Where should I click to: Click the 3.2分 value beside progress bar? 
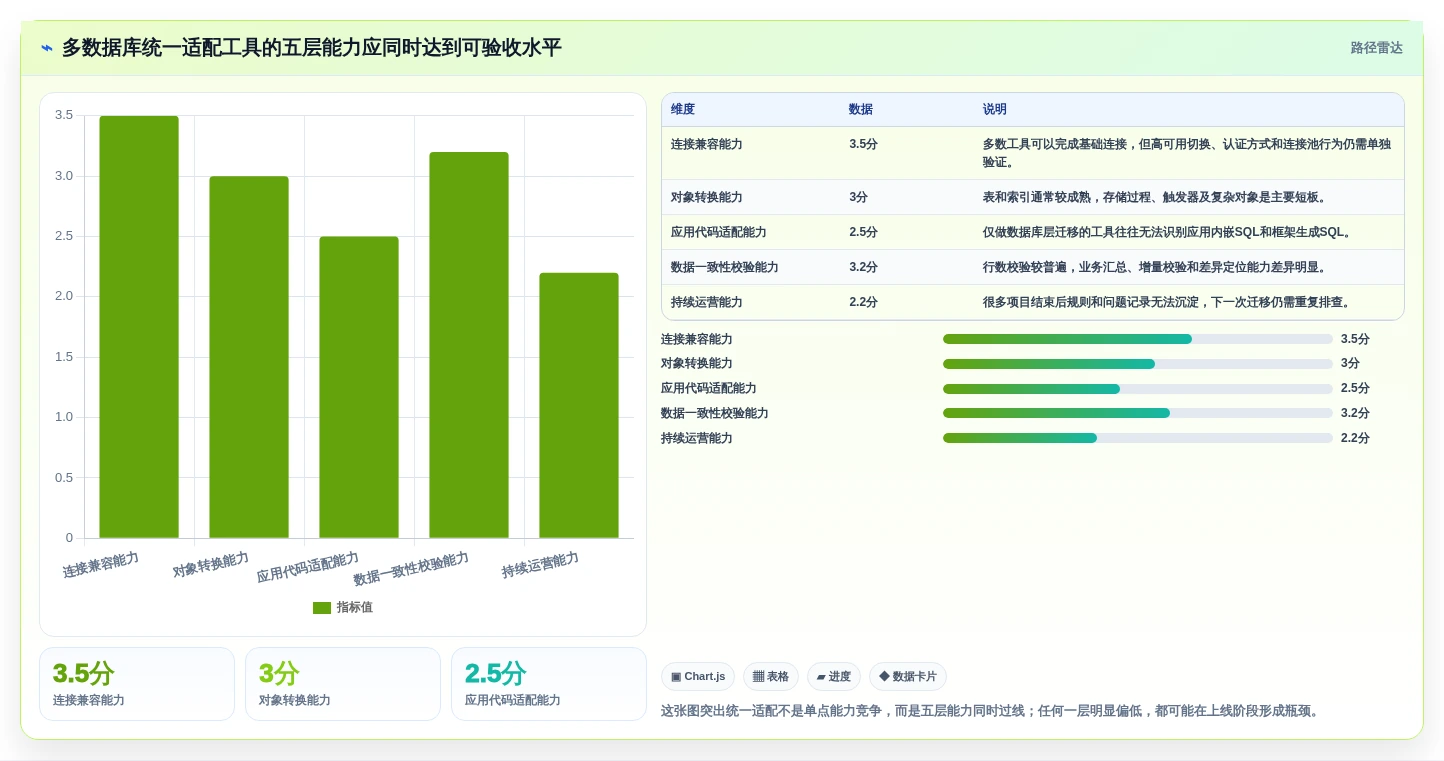tap(1355, 413)
